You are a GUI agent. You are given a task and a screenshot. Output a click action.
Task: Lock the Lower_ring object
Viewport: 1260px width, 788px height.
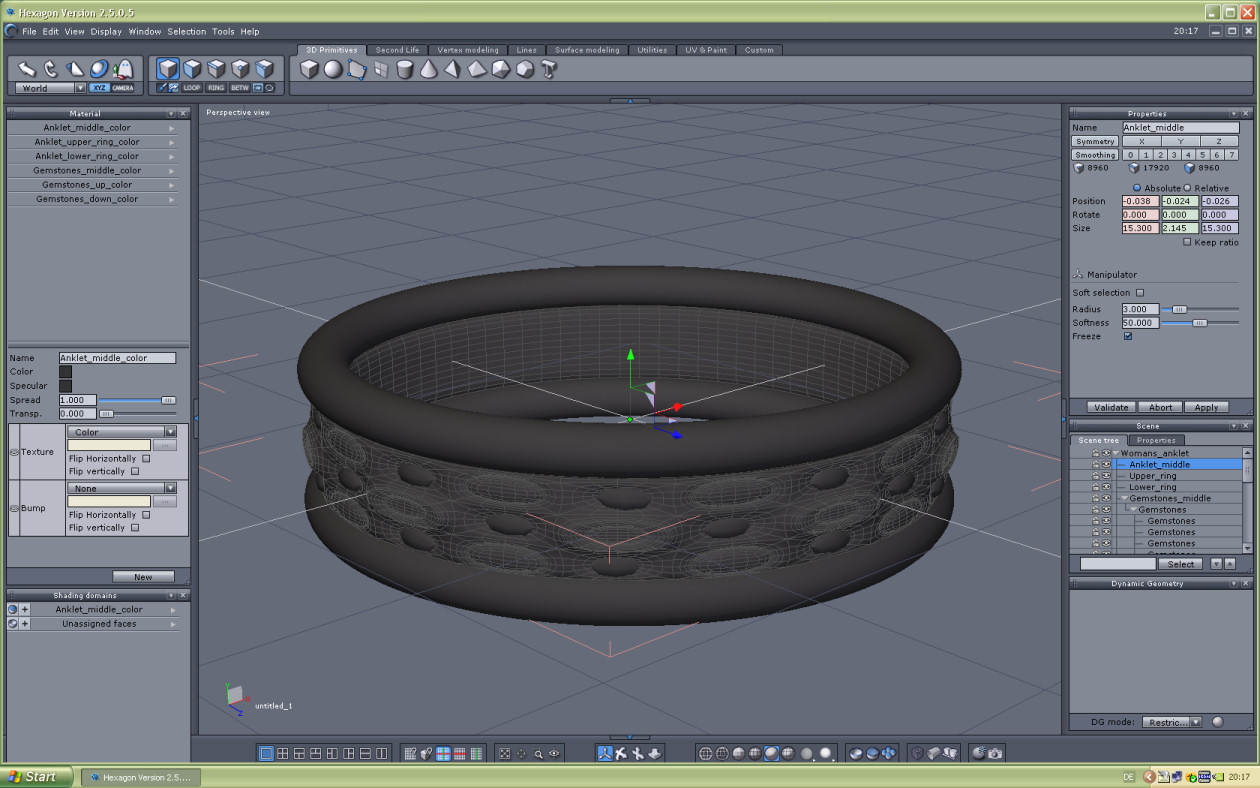click(x=1095, y=487)
